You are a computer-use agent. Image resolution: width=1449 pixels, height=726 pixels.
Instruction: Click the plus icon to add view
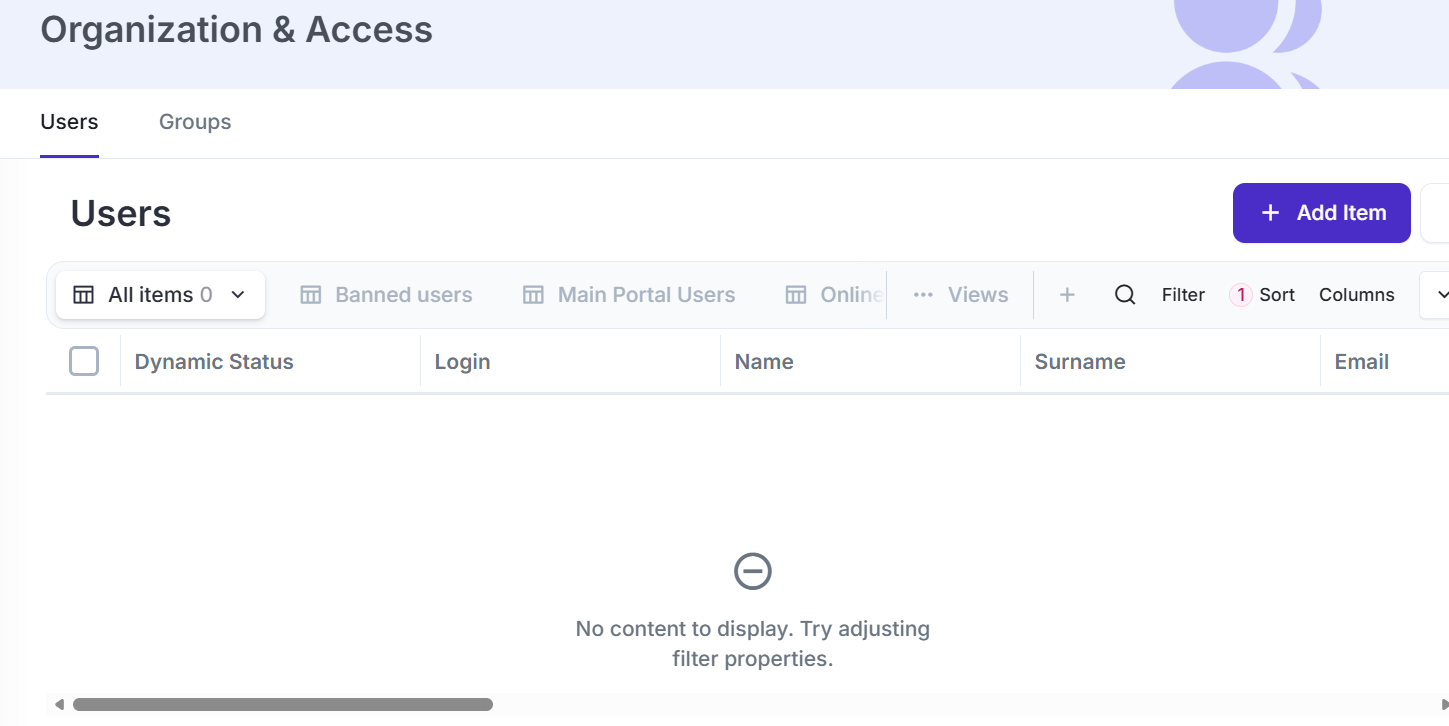pos(1067,295)
